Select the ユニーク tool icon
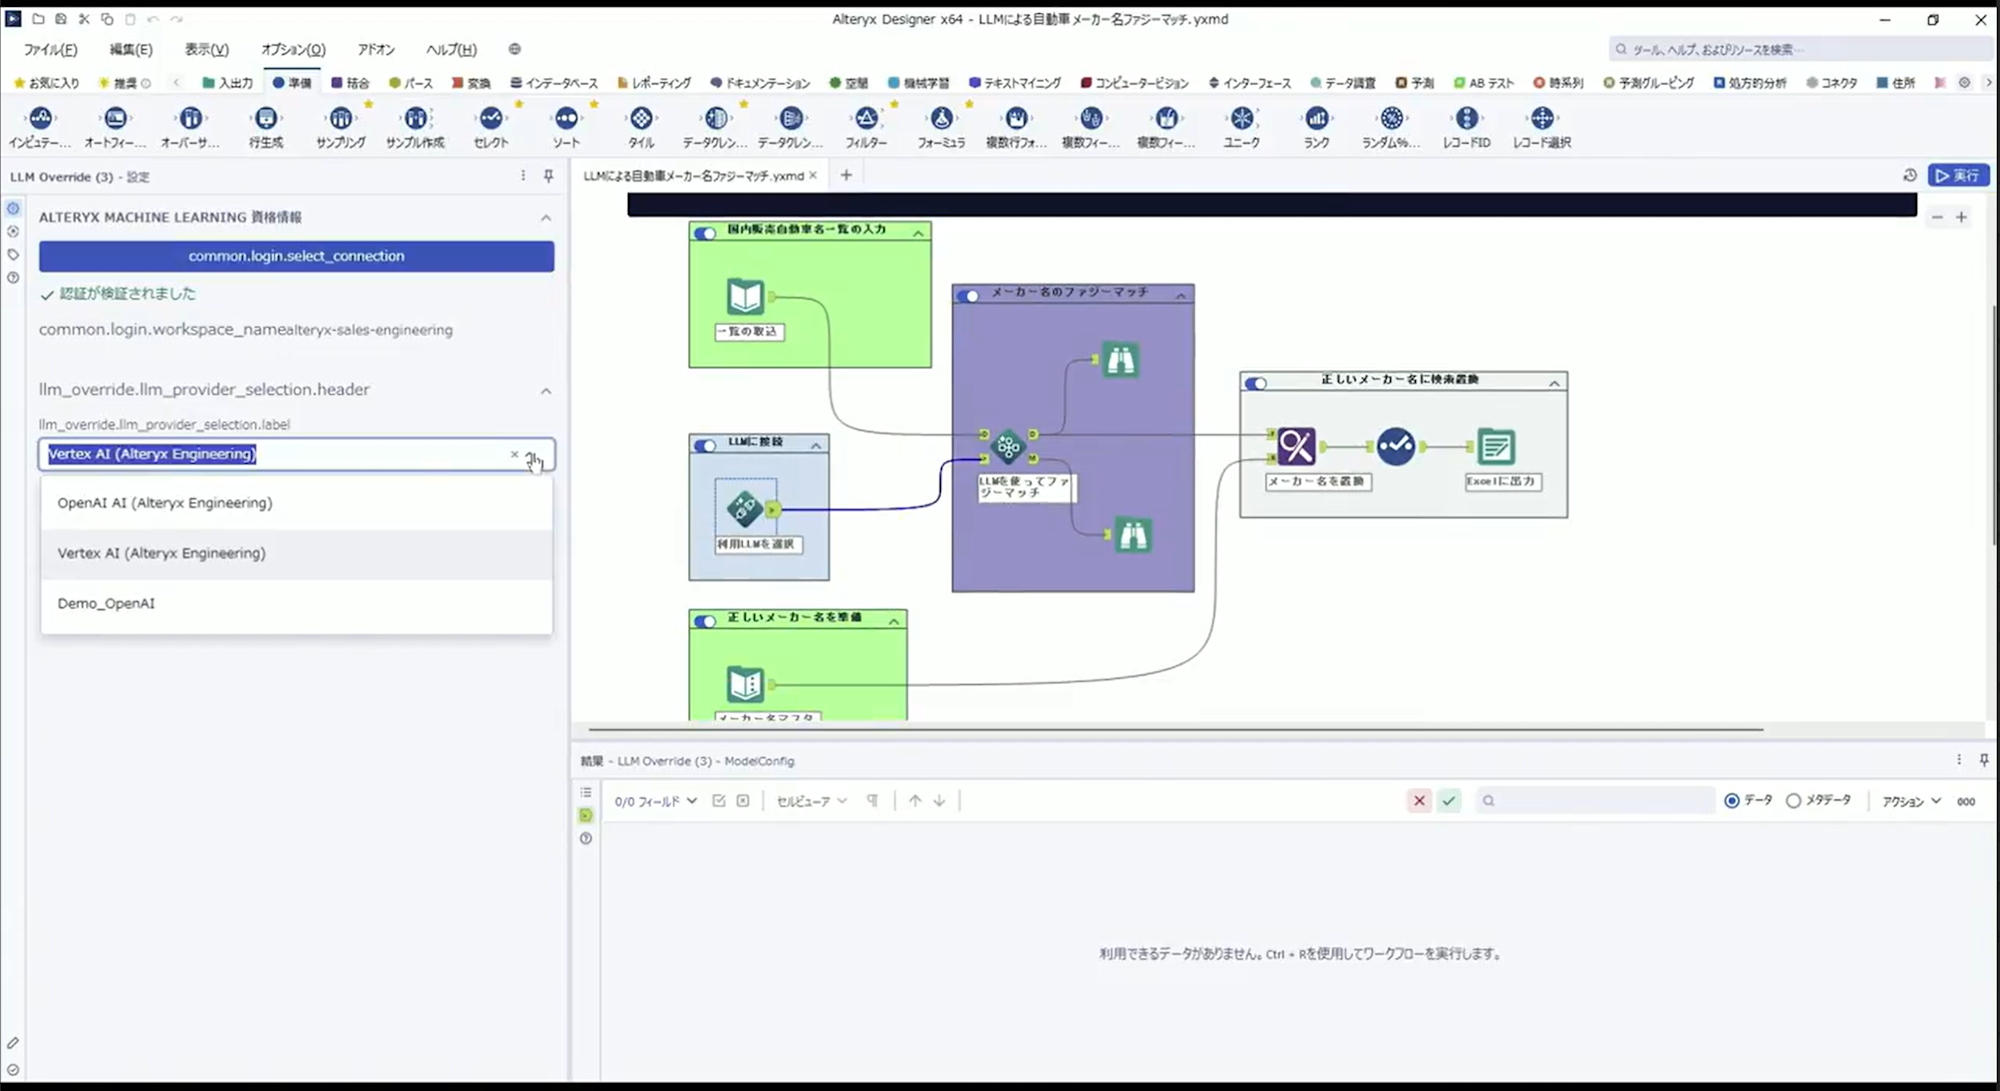 click(x=1241, y=118)
